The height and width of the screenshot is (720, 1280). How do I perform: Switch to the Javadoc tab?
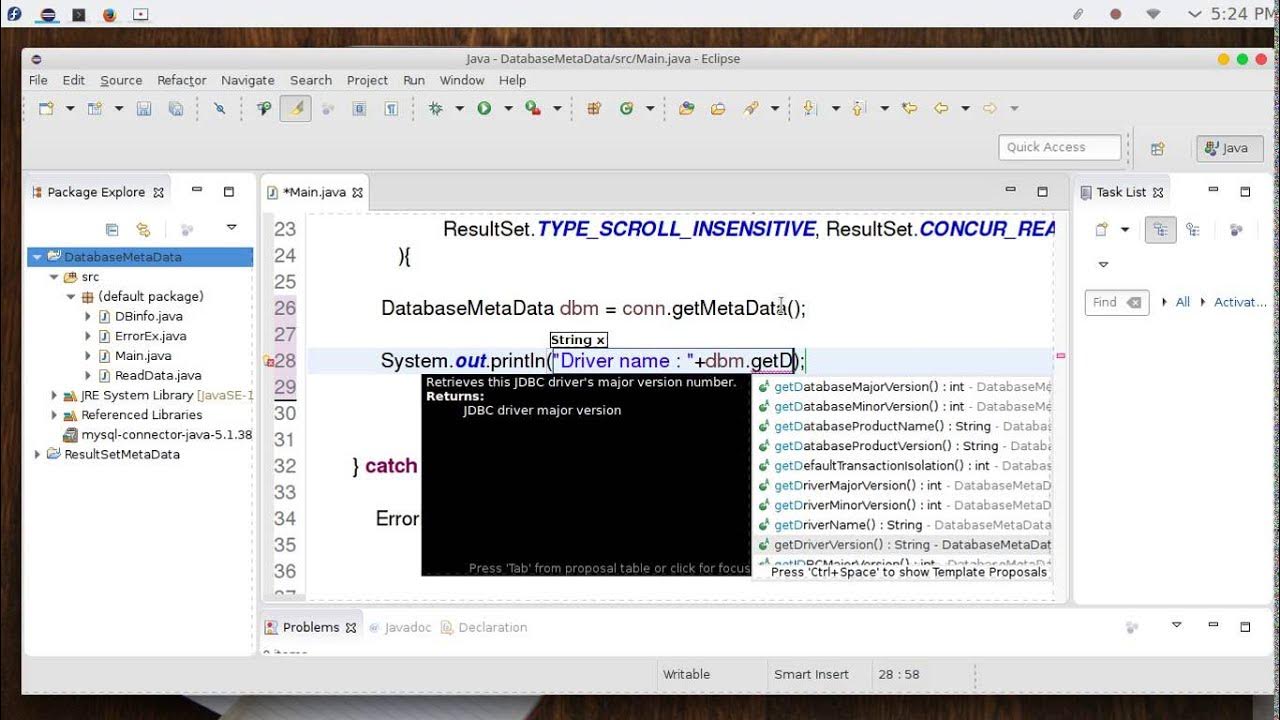click(x=400, y=627)
